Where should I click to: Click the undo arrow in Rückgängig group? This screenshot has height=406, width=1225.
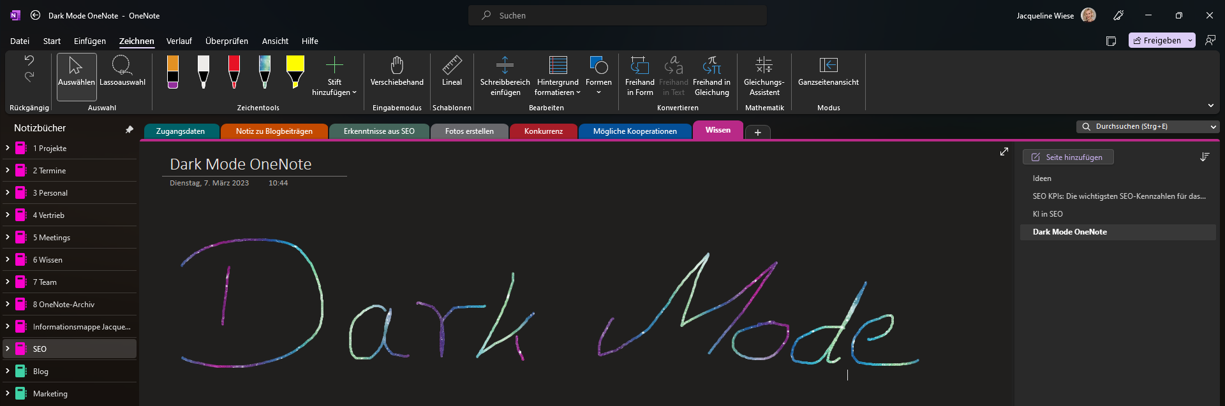click(x=29, y=61)
